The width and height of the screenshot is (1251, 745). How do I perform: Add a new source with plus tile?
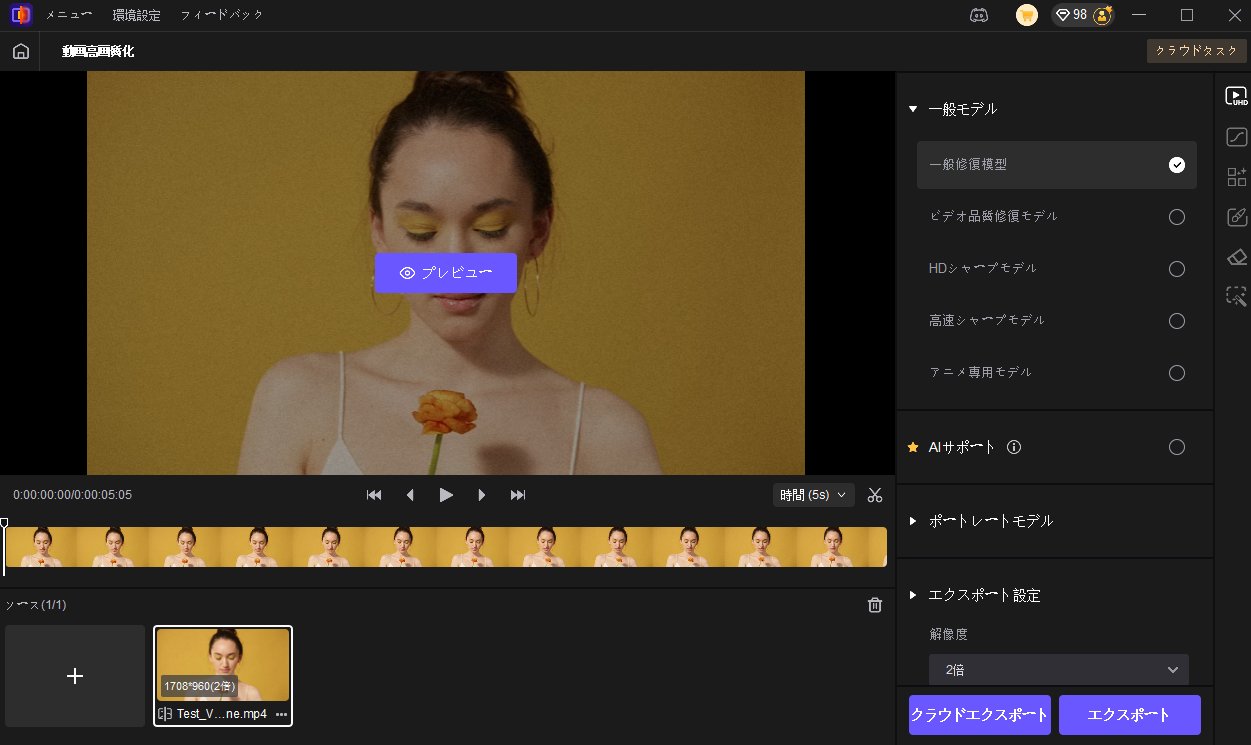75,676
